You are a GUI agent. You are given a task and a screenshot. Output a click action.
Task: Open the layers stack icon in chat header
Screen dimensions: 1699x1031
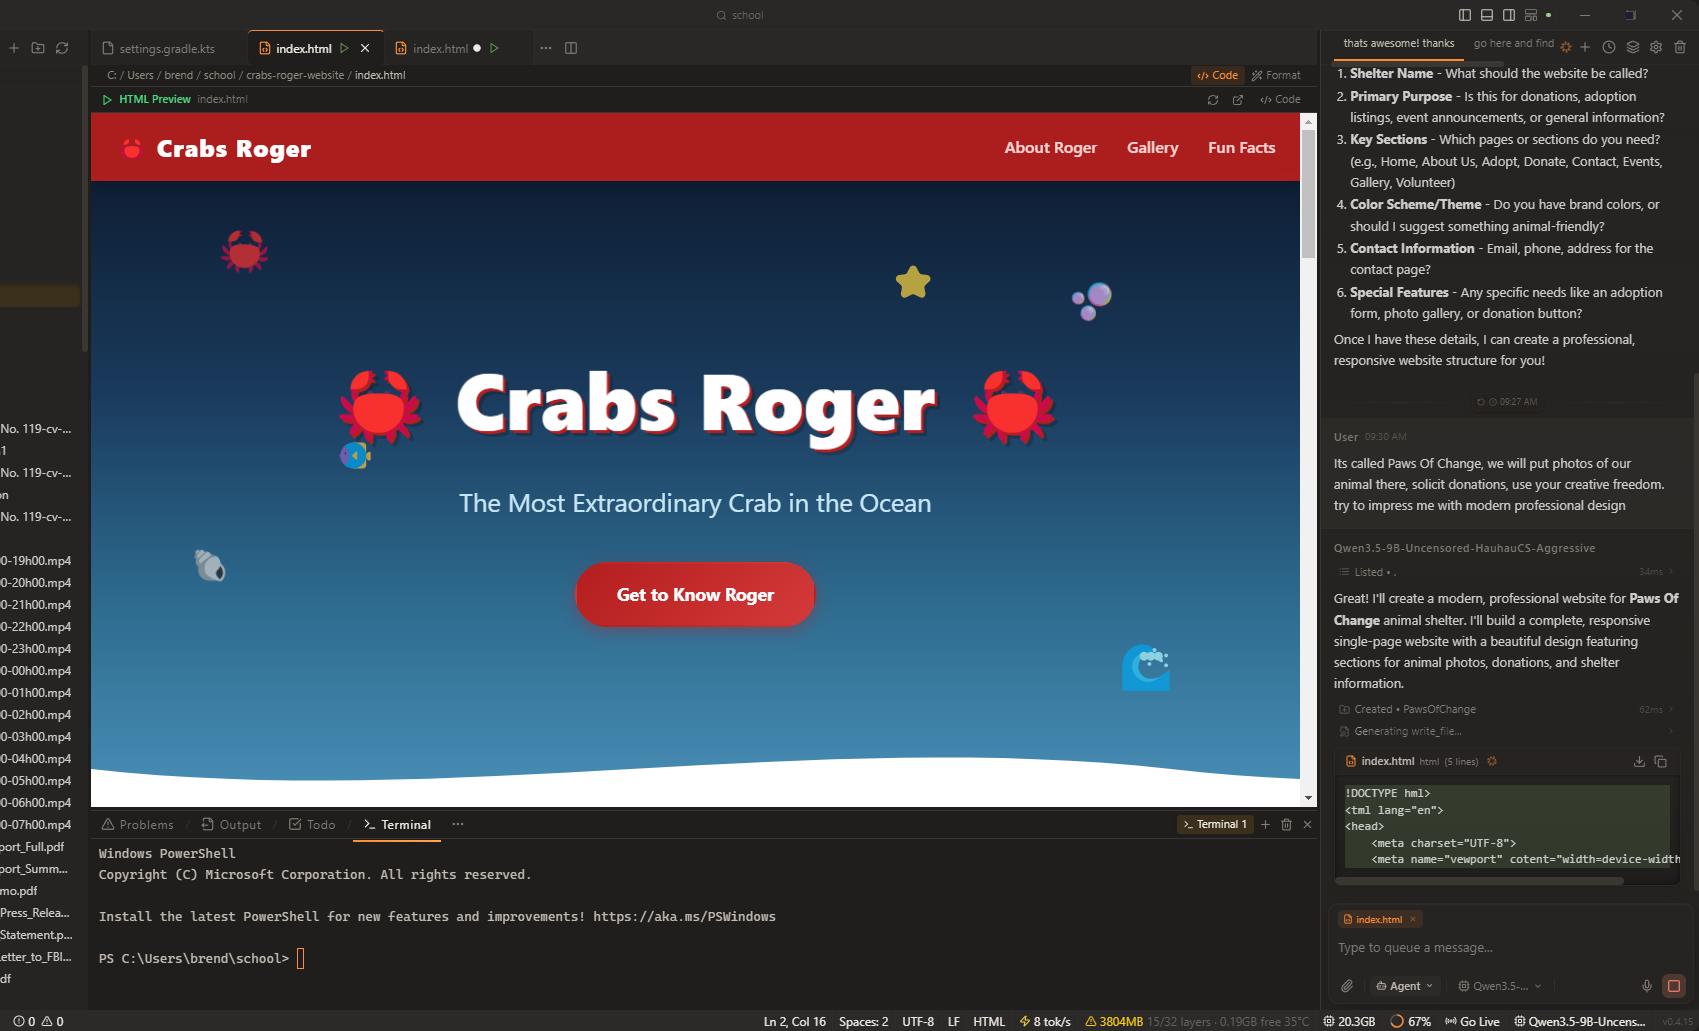coord(1633,47)
